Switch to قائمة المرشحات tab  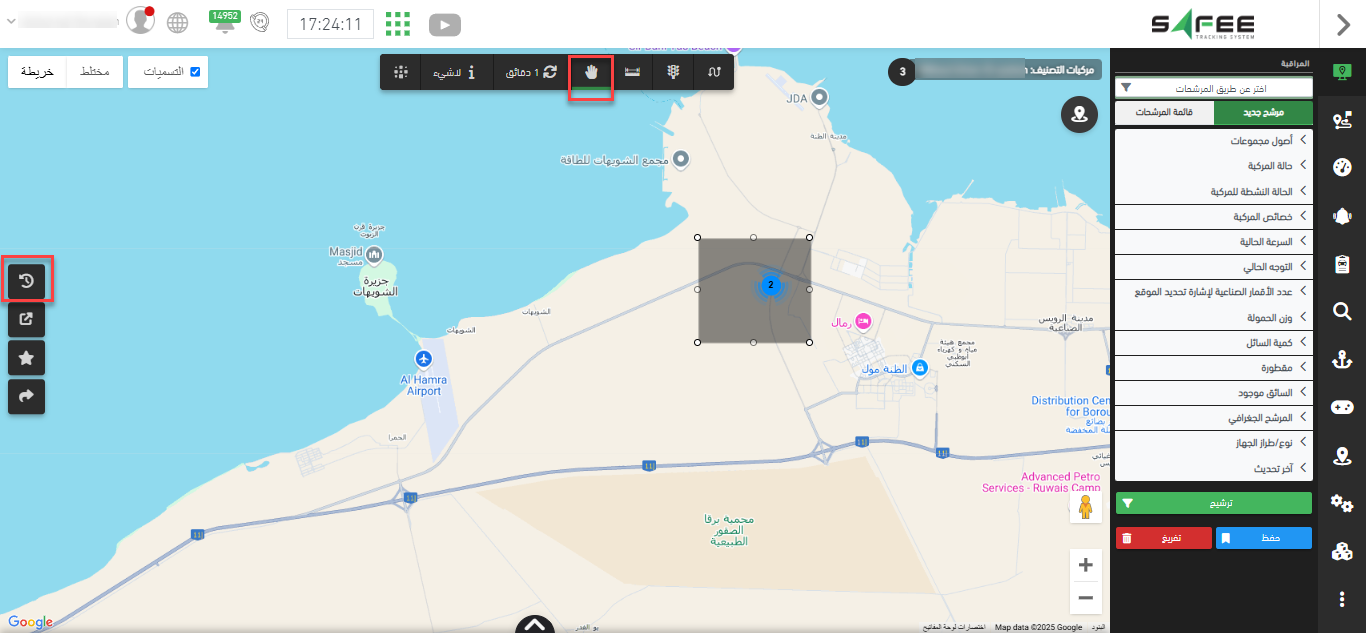pos(1163,113)
